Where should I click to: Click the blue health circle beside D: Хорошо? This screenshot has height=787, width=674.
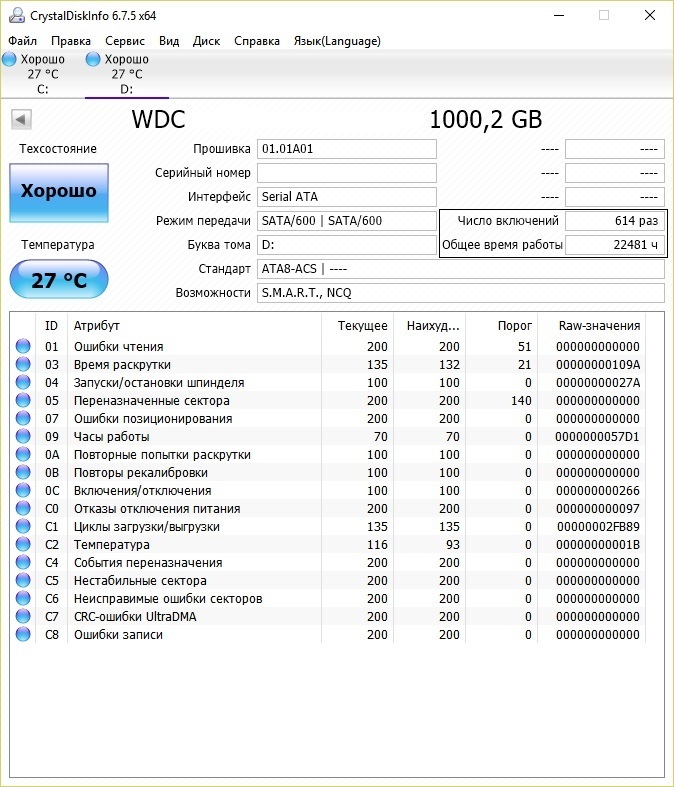pyautogui.click(x=93, y=59)
